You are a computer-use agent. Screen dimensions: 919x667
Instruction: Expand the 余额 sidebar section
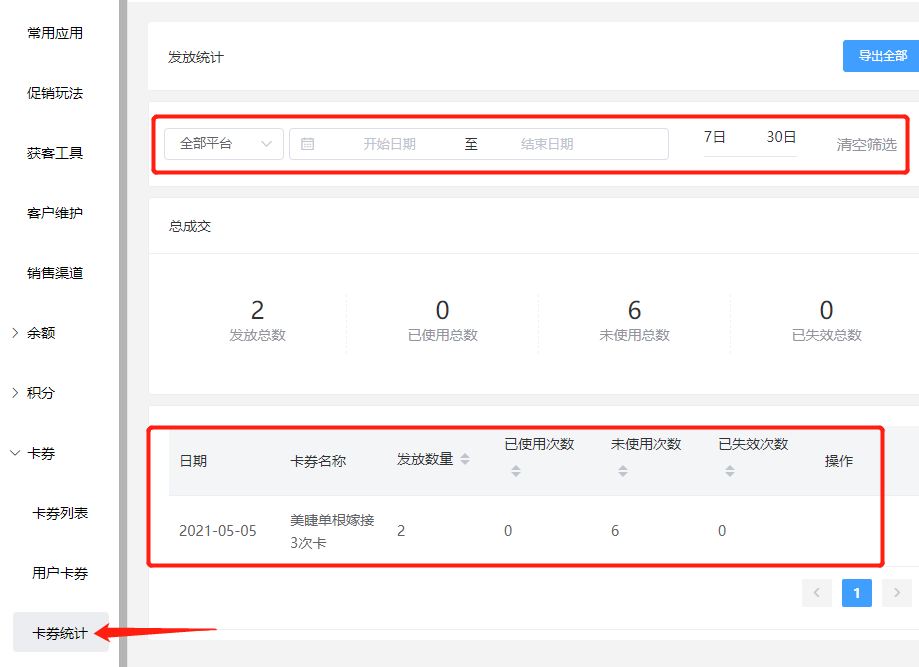point(41,333)
